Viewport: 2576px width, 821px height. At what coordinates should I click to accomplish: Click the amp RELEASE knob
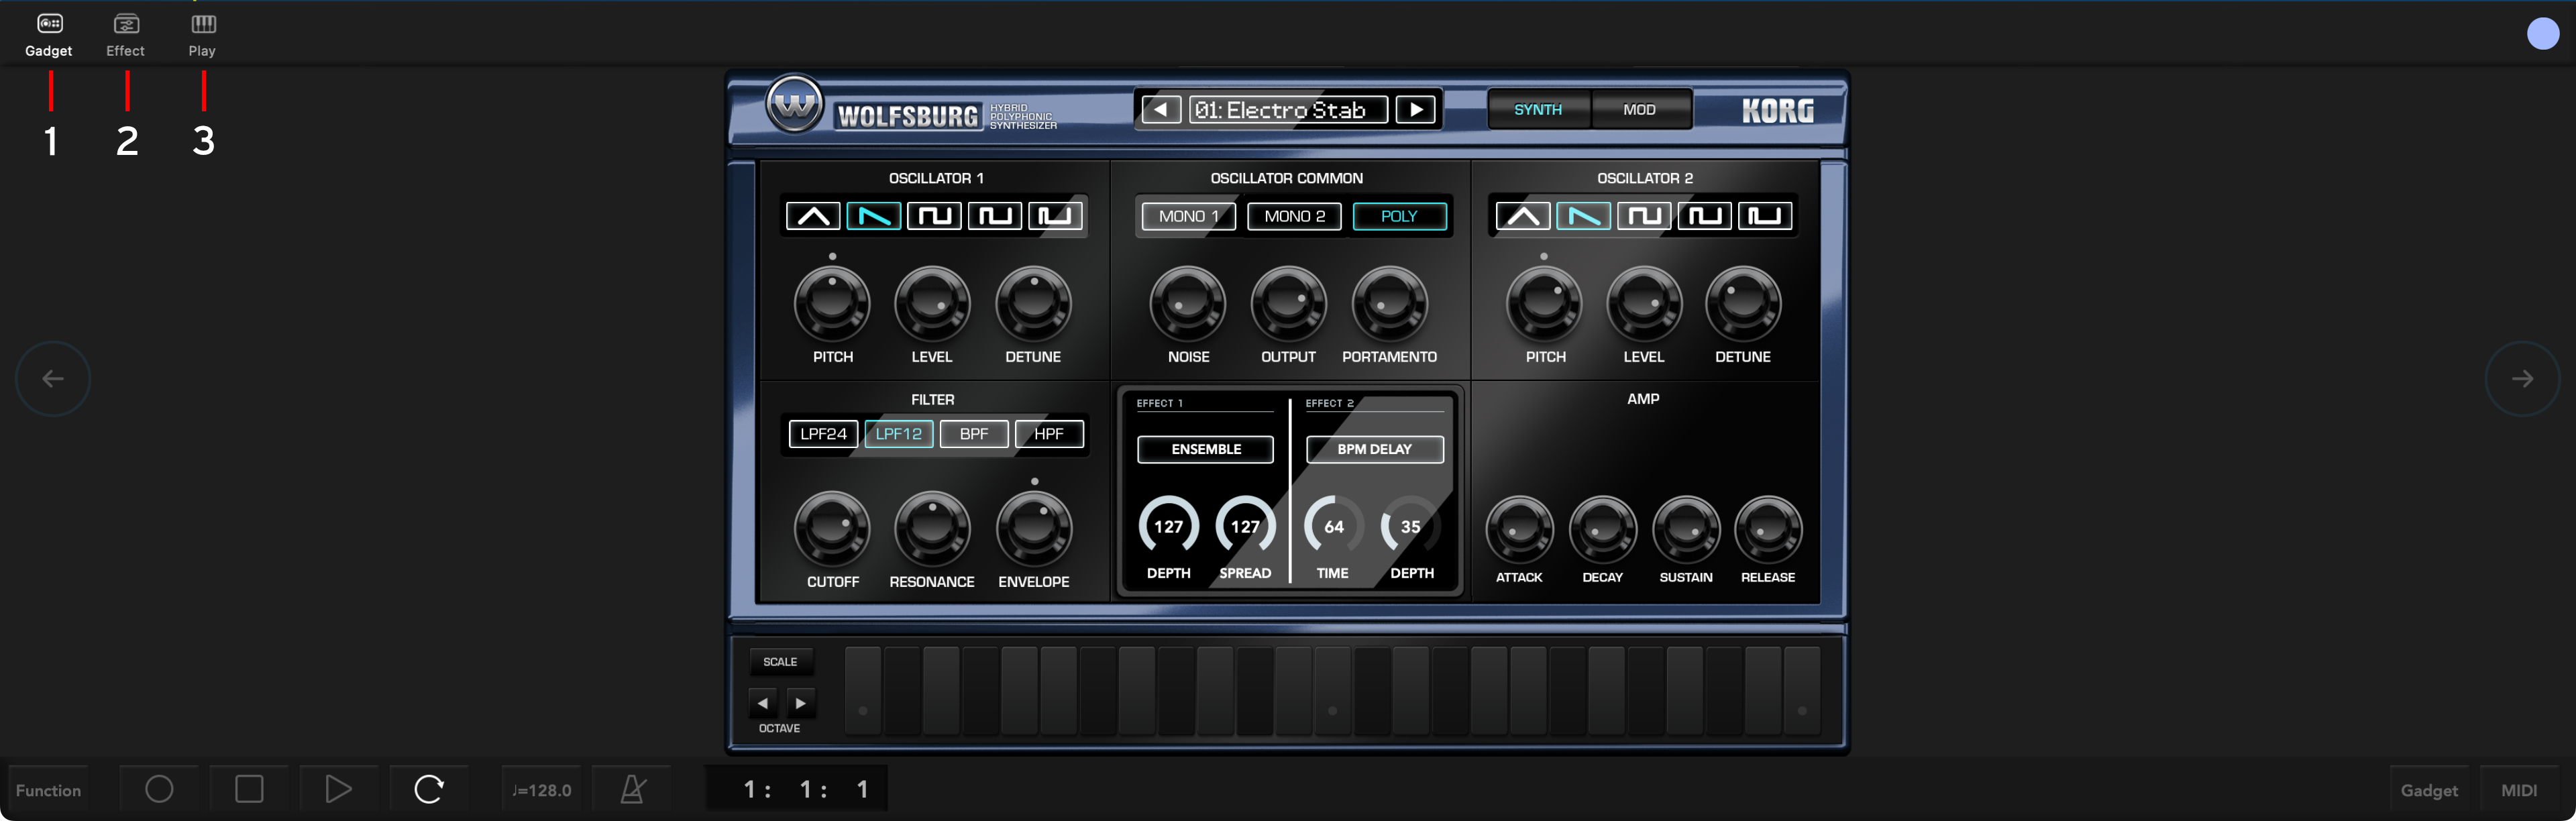click(x=1768, y=529)
